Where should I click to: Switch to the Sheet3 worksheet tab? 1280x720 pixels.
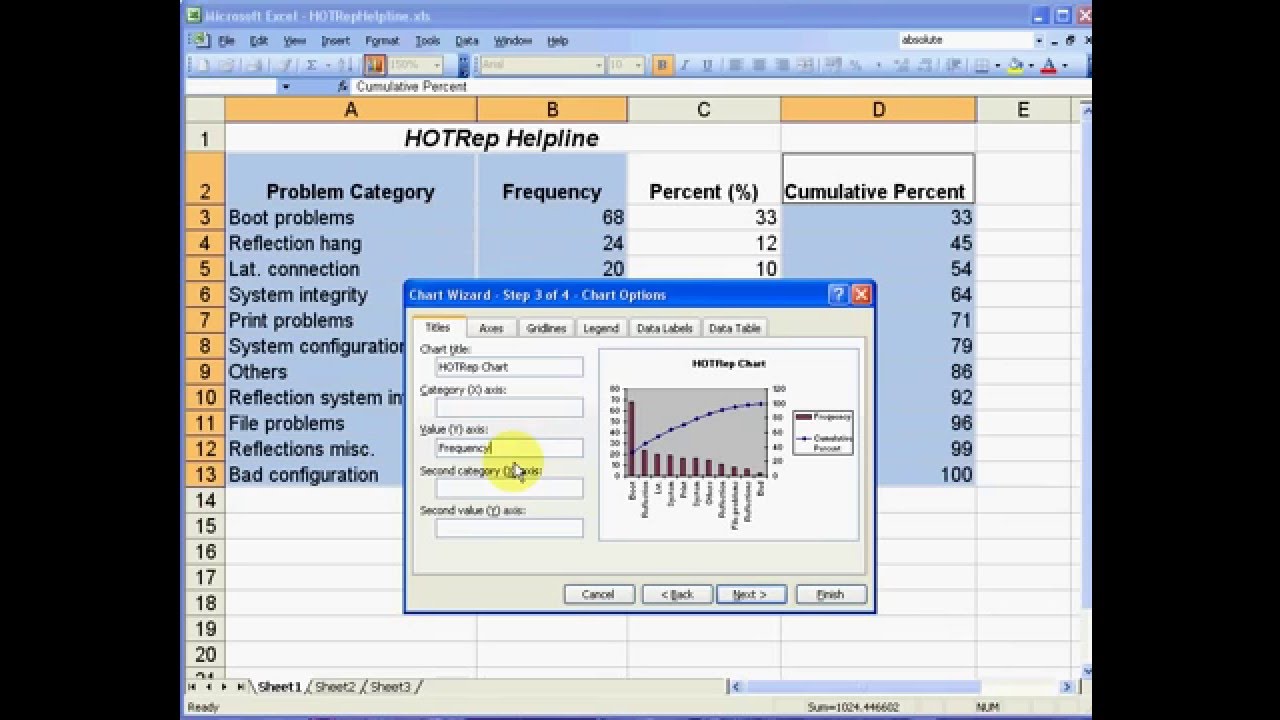[390, 687]
